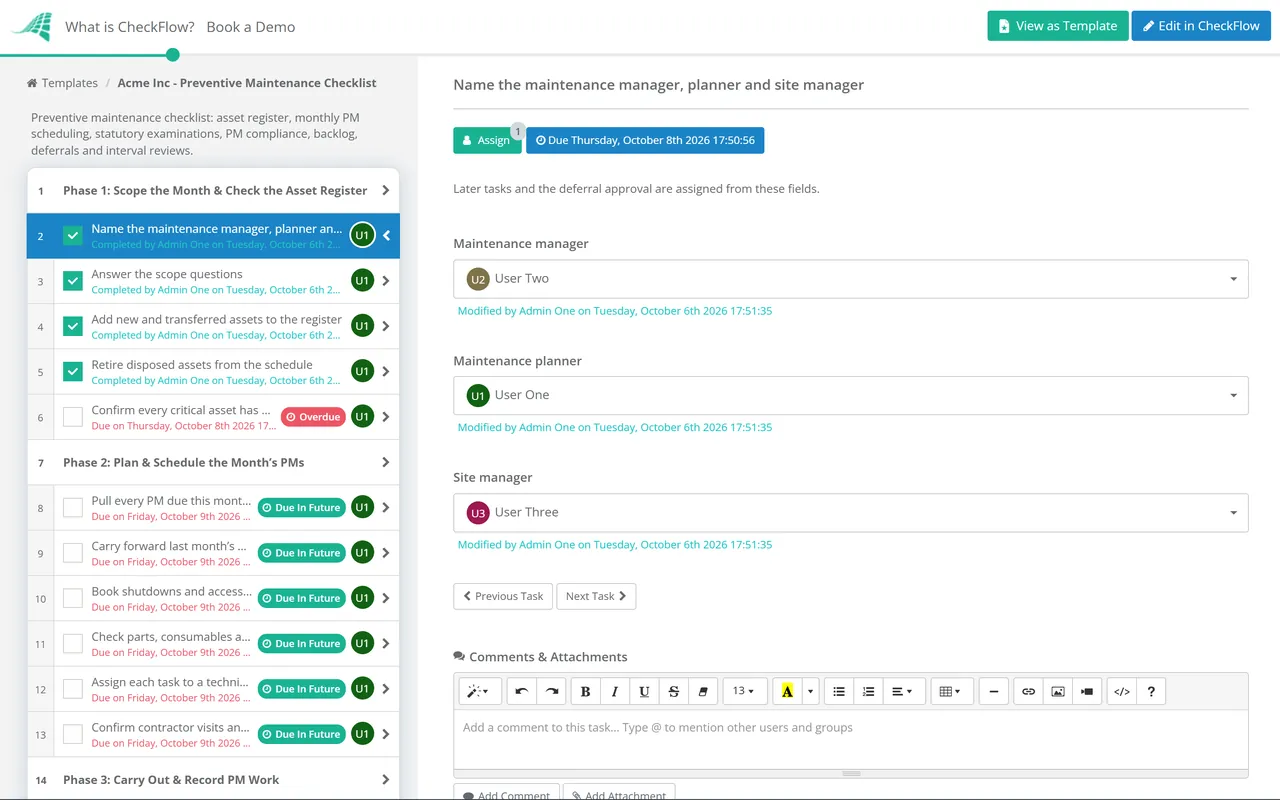Uncheck Retire disposed assets task
This screenshot has width=1280, height=800.
[73, 372]
